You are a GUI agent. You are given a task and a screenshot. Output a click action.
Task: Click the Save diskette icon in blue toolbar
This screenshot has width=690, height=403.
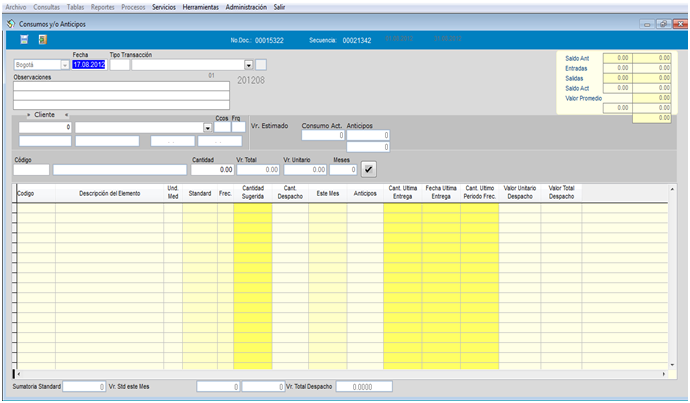(24, 40)
